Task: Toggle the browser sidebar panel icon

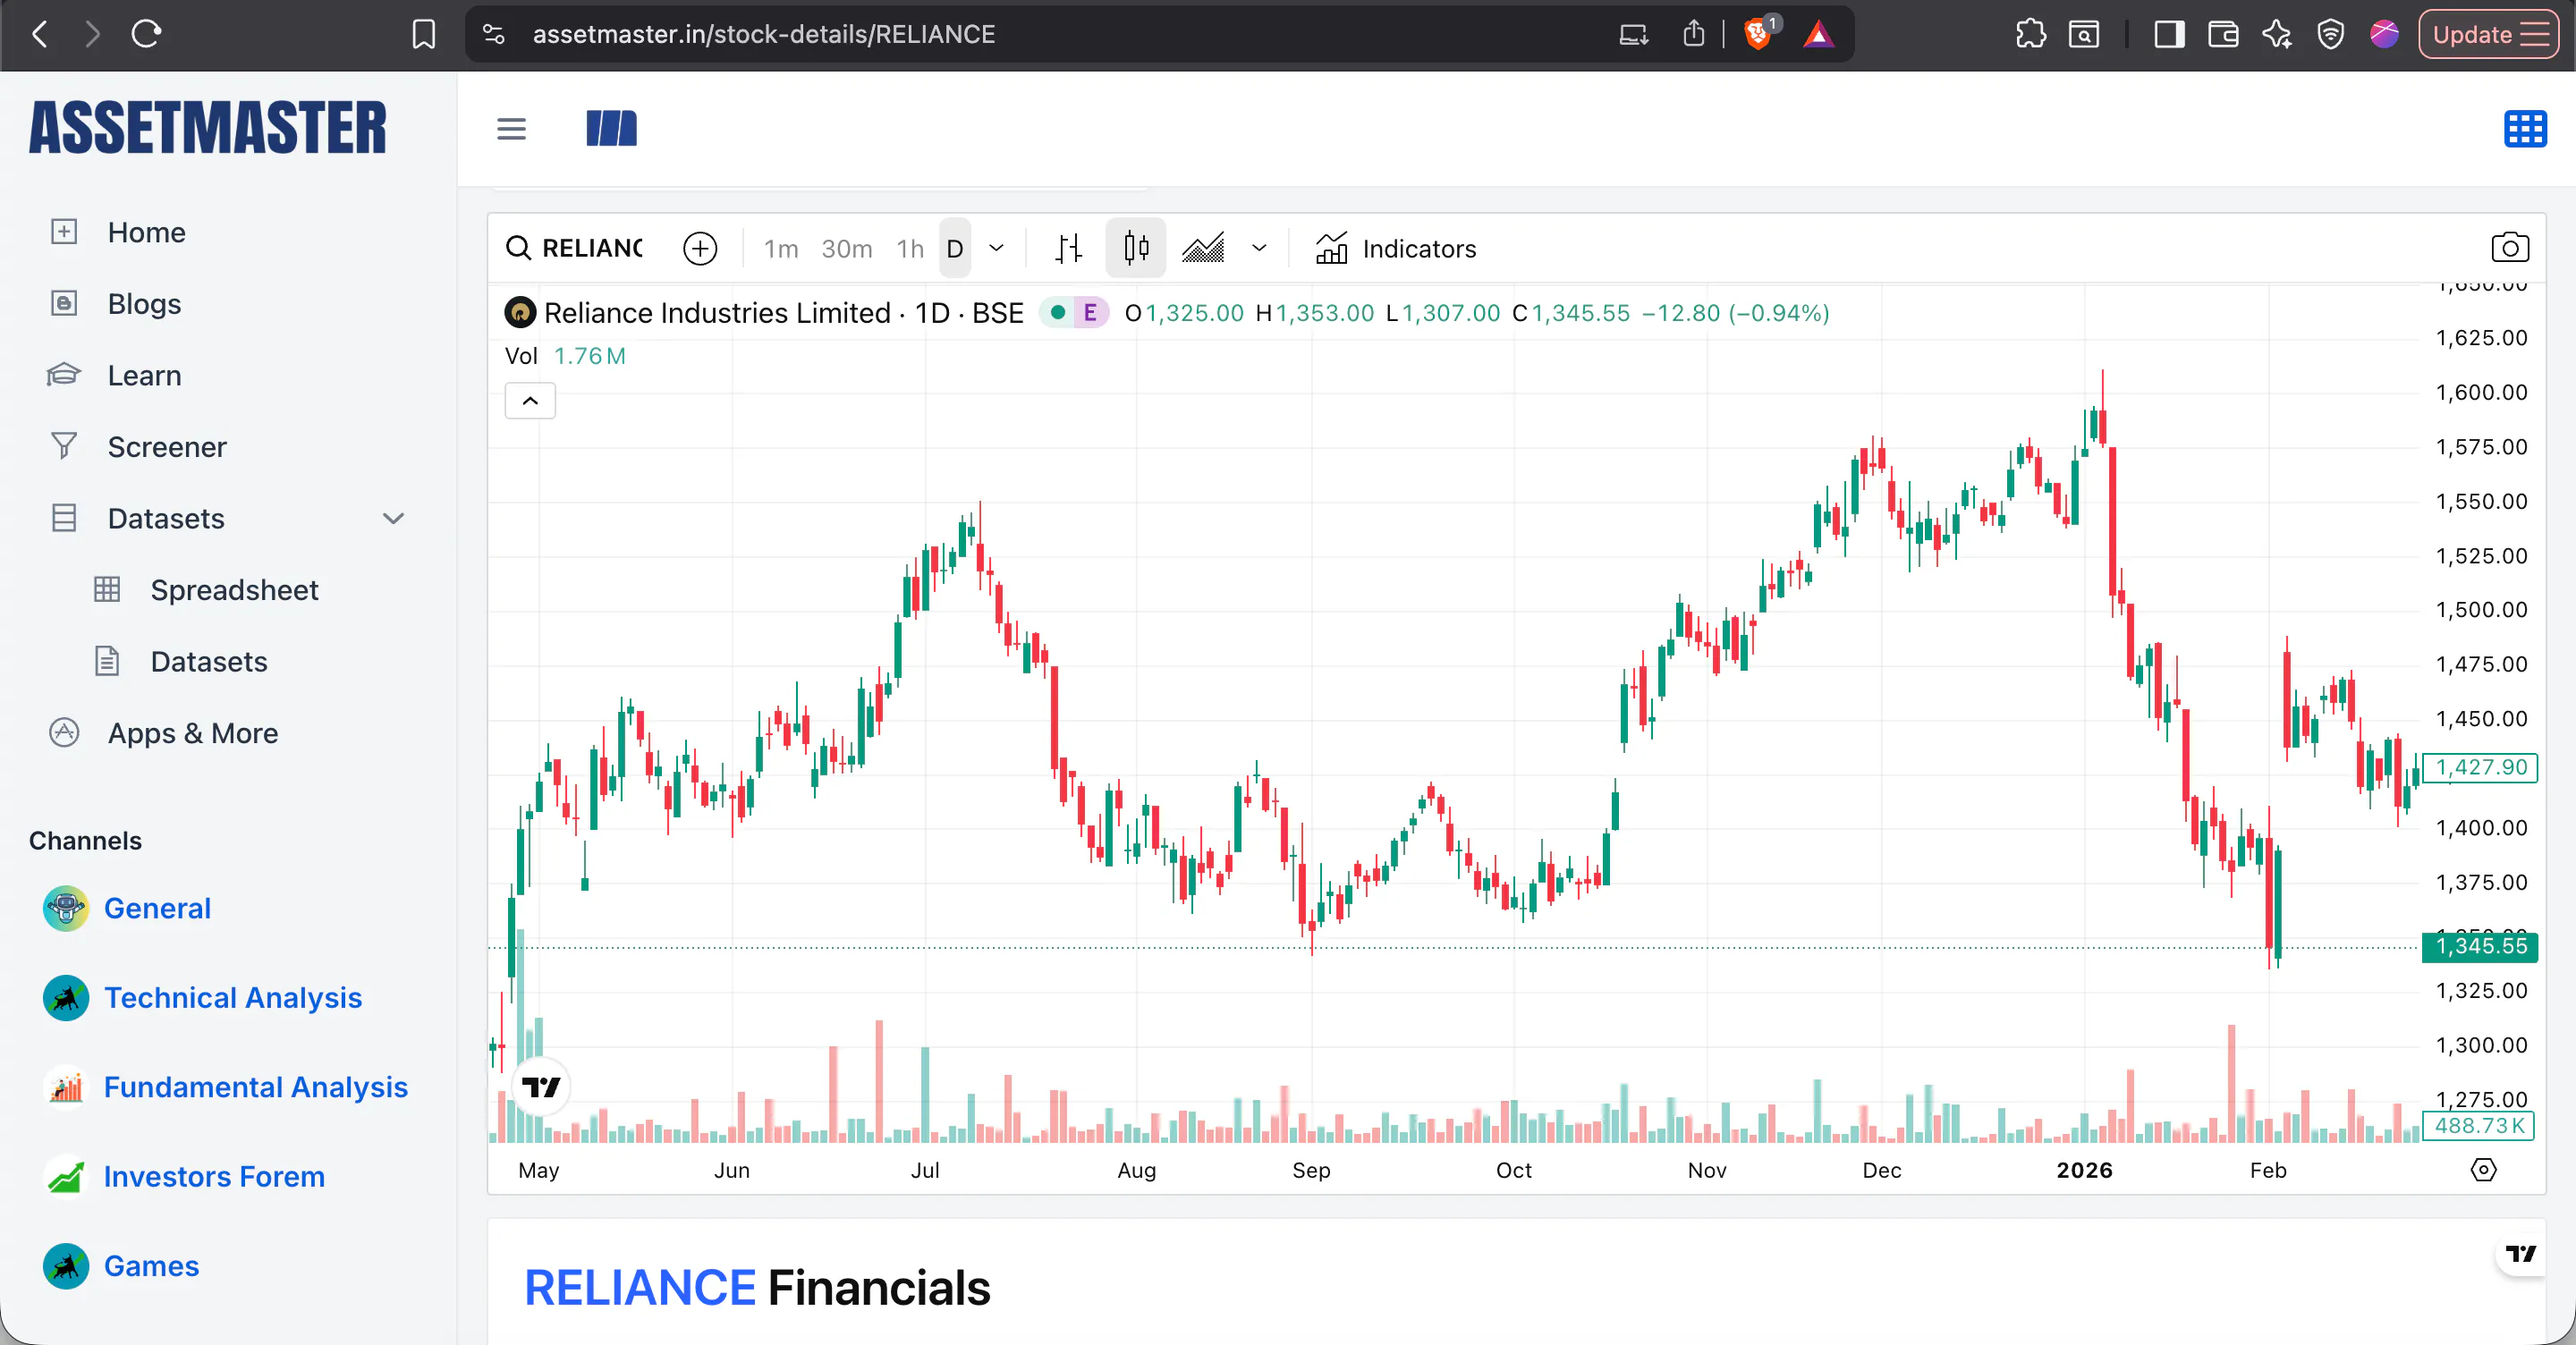Action: pos(2169,35)
